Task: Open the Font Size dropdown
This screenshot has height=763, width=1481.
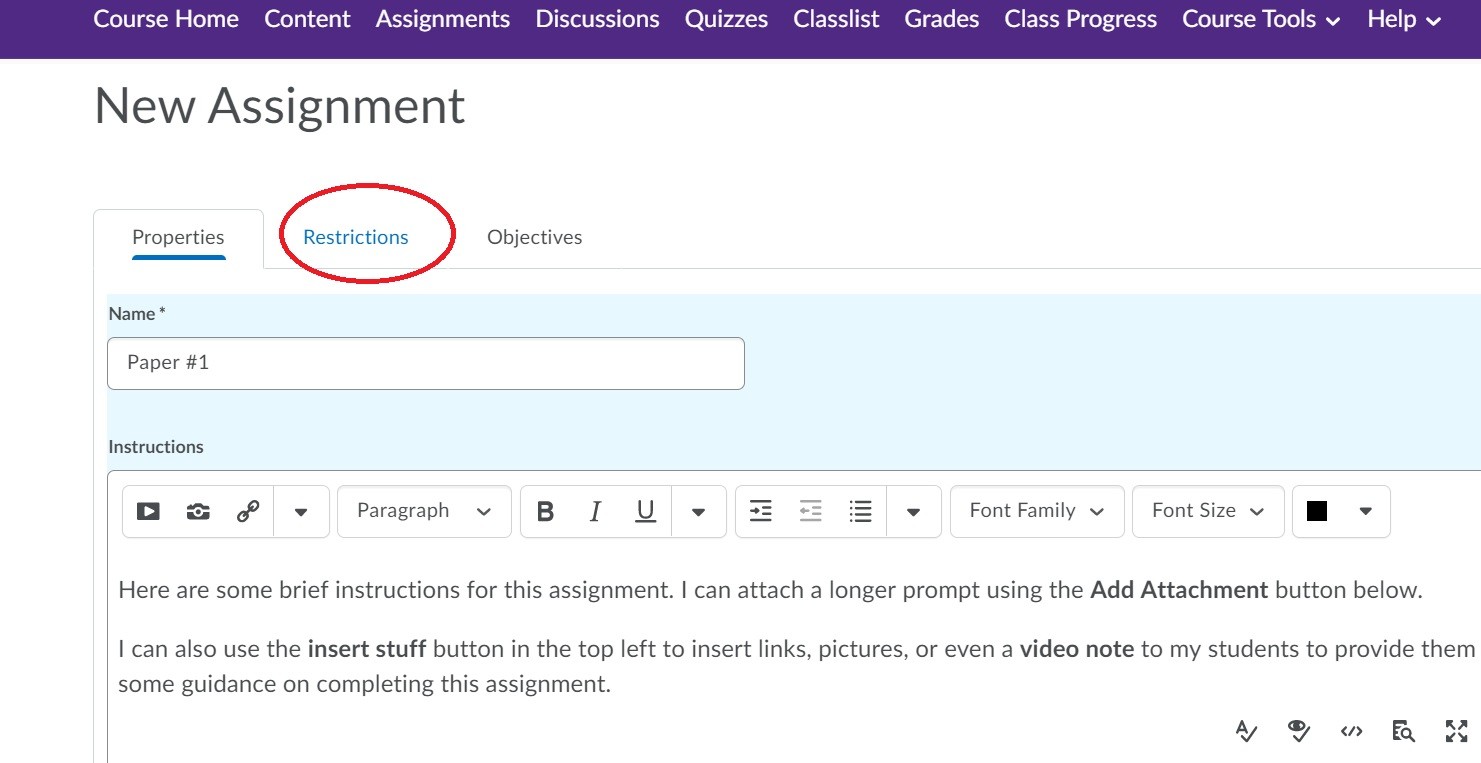Action: tap(1207, 511)
